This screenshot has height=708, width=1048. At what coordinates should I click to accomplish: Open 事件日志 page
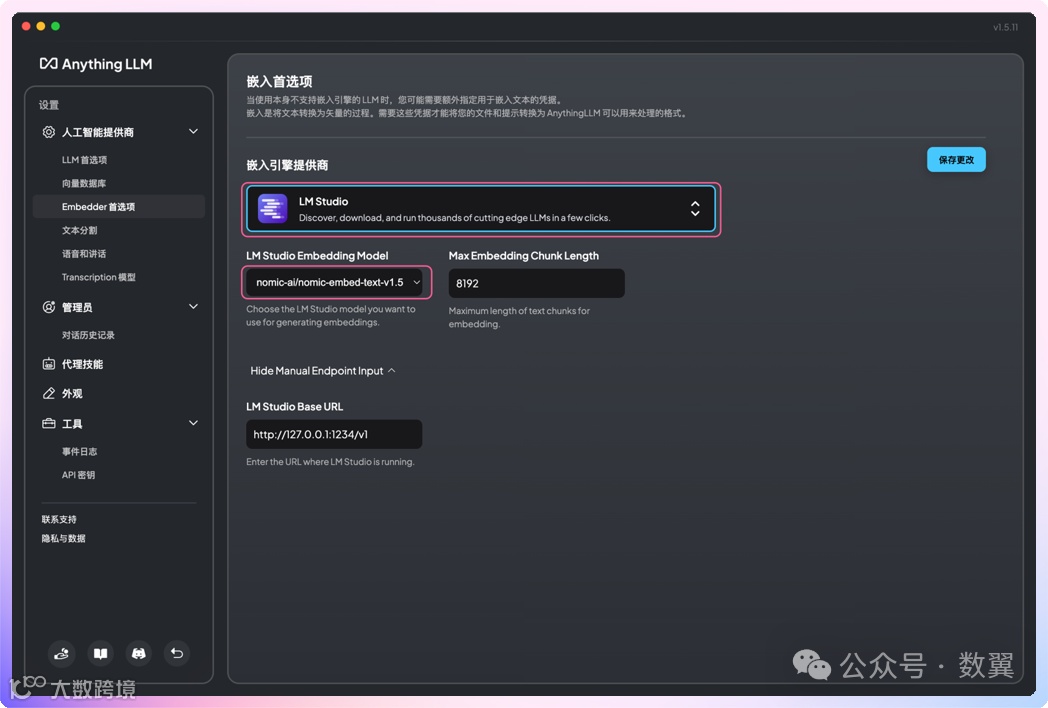point(79,451)
